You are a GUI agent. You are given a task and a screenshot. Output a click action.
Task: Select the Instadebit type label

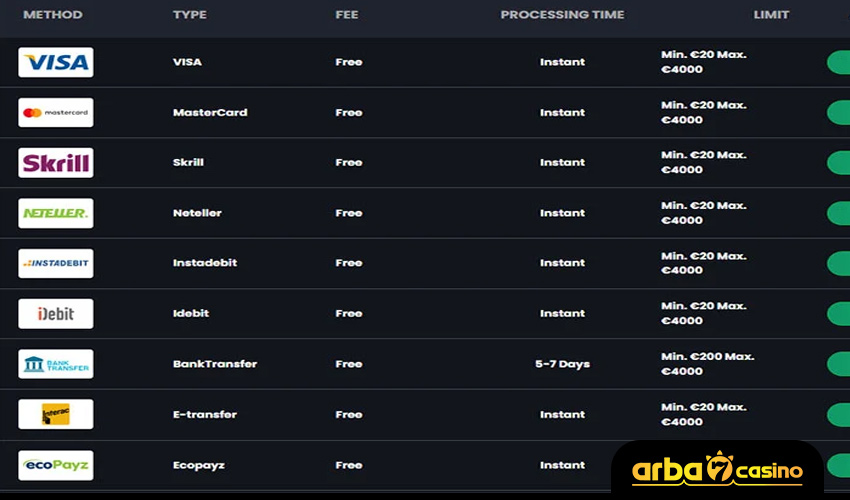[x=205, y=263]
